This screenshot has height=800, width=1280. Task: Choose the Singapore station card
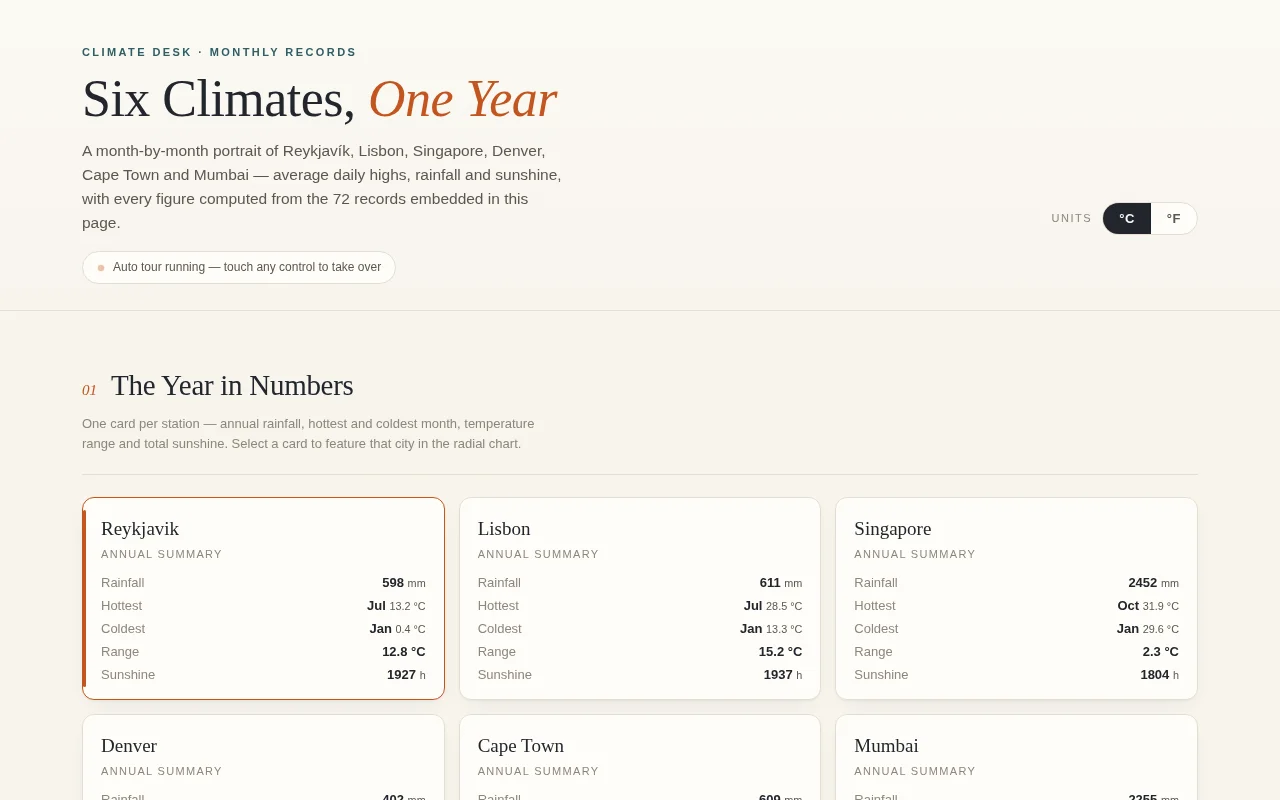tap(1016, 598)
